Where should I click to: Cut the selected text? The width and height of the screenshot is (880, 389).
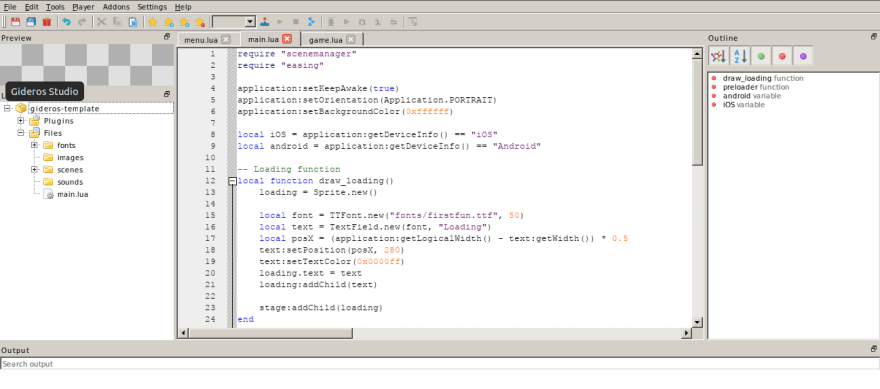pos(102,22)
